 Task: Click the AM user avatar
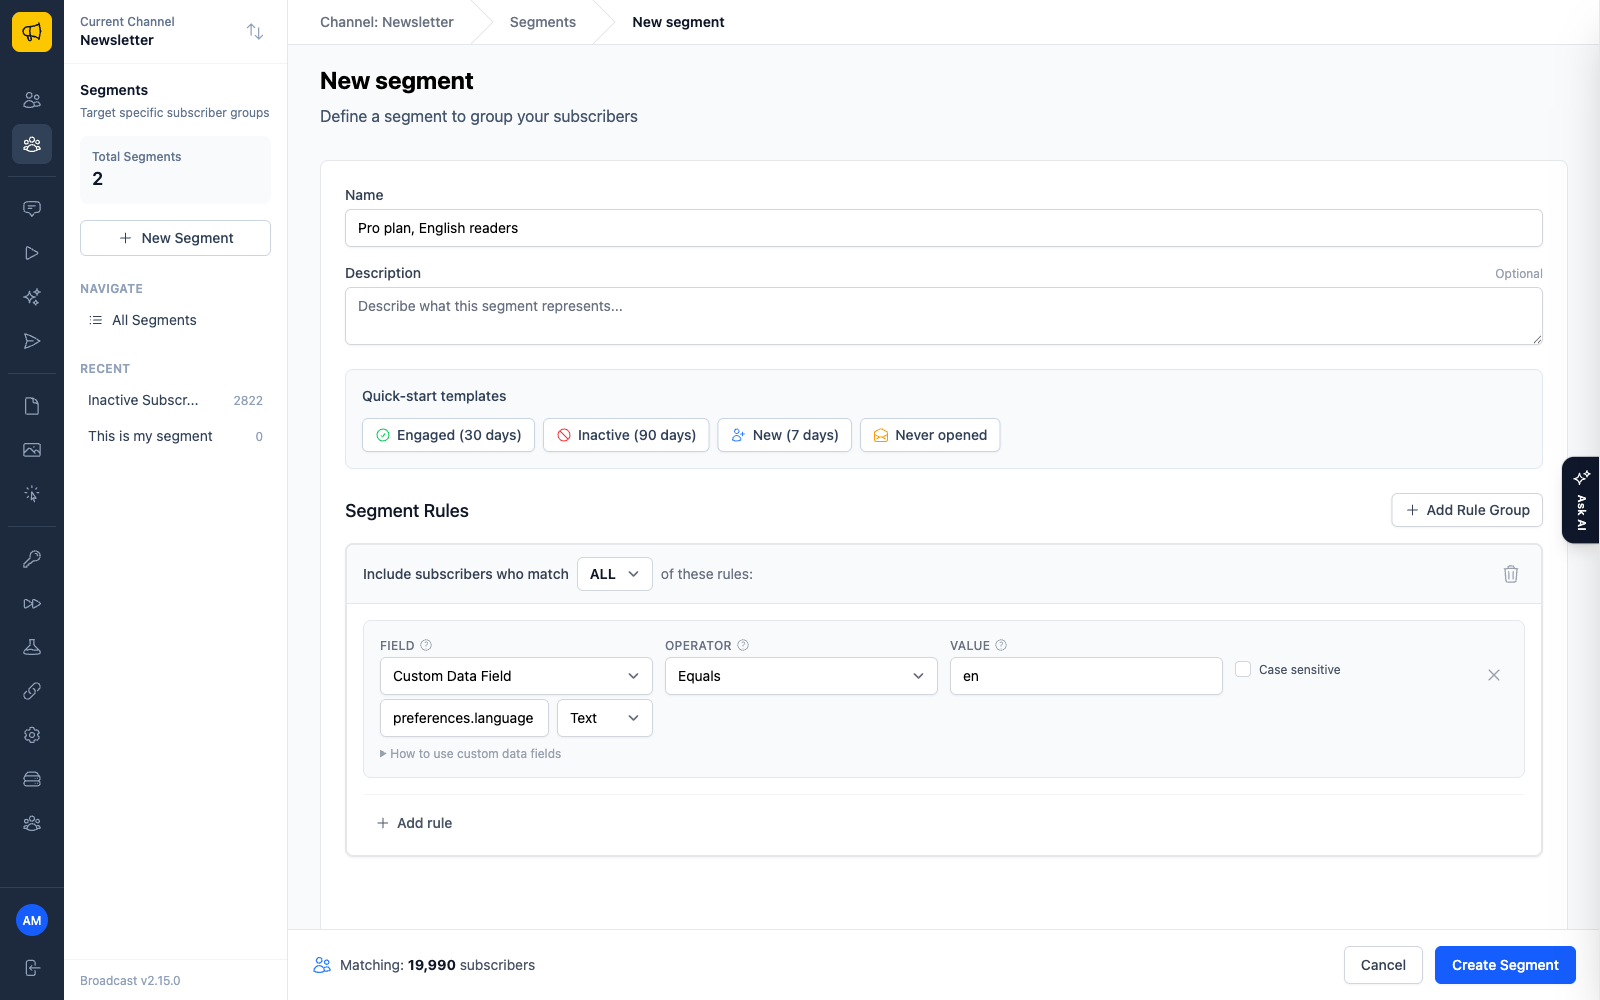32,920
